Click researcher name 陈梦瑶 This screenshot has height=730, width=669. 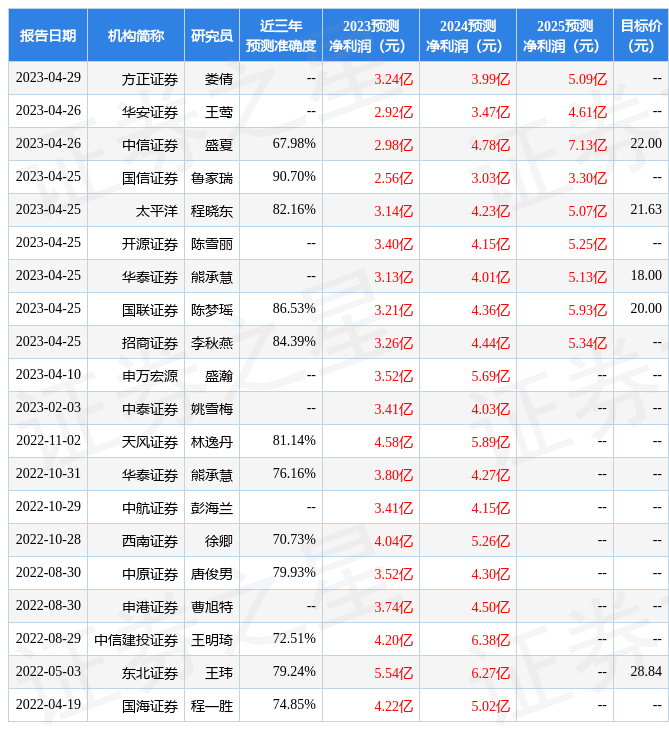pyautogui.click(x=212, y=310)
